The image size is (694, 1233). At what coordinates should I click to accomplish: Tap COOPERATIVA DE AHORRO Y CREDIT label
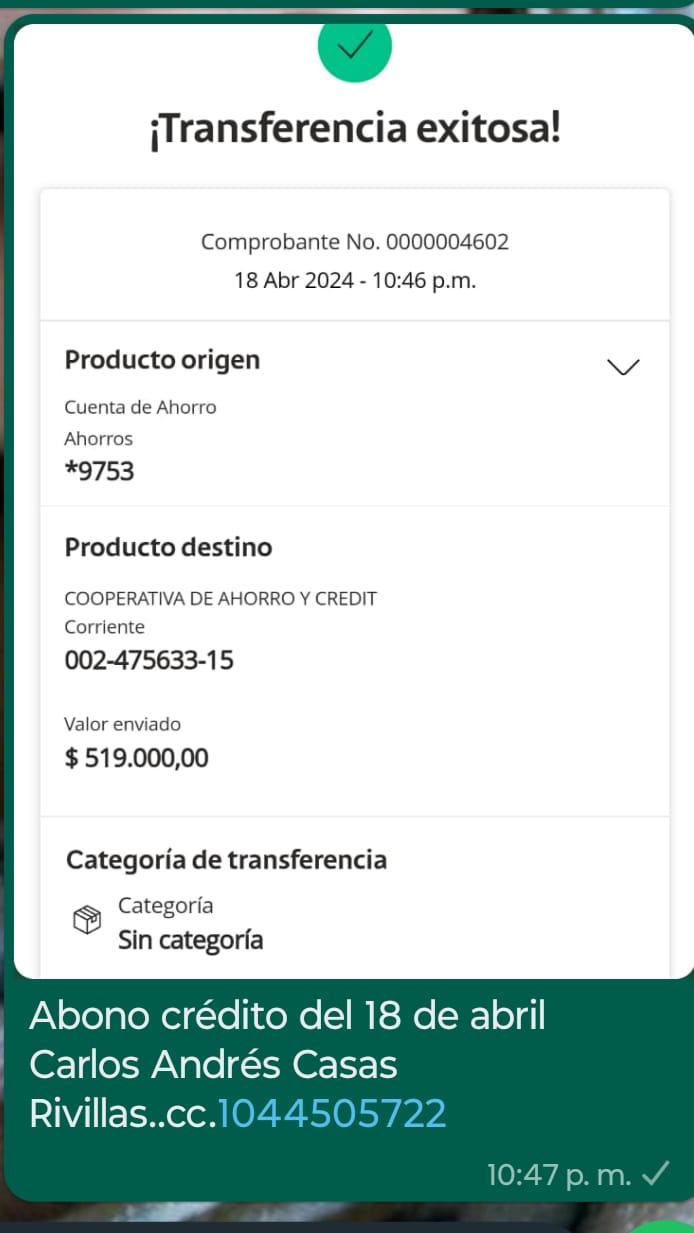pyautogui.click(x=220, y=598)
